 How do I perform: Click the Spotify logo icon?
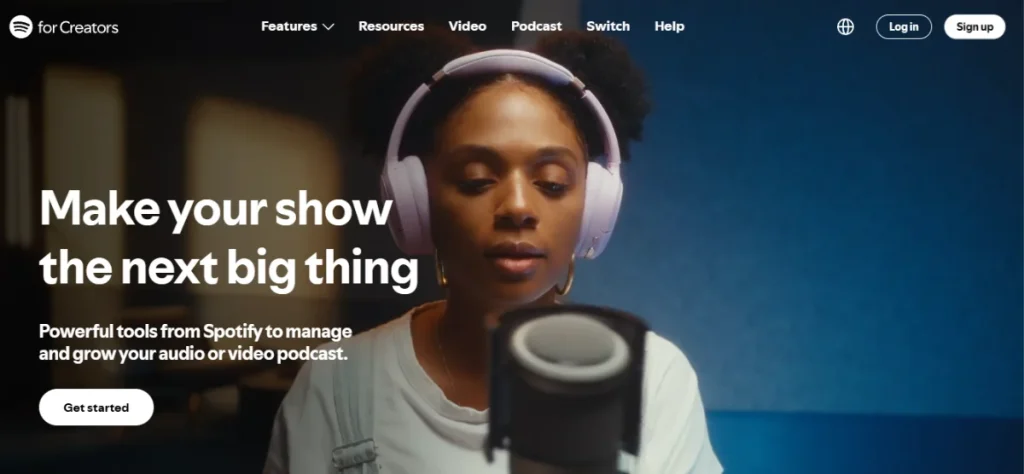click(21, 27)
